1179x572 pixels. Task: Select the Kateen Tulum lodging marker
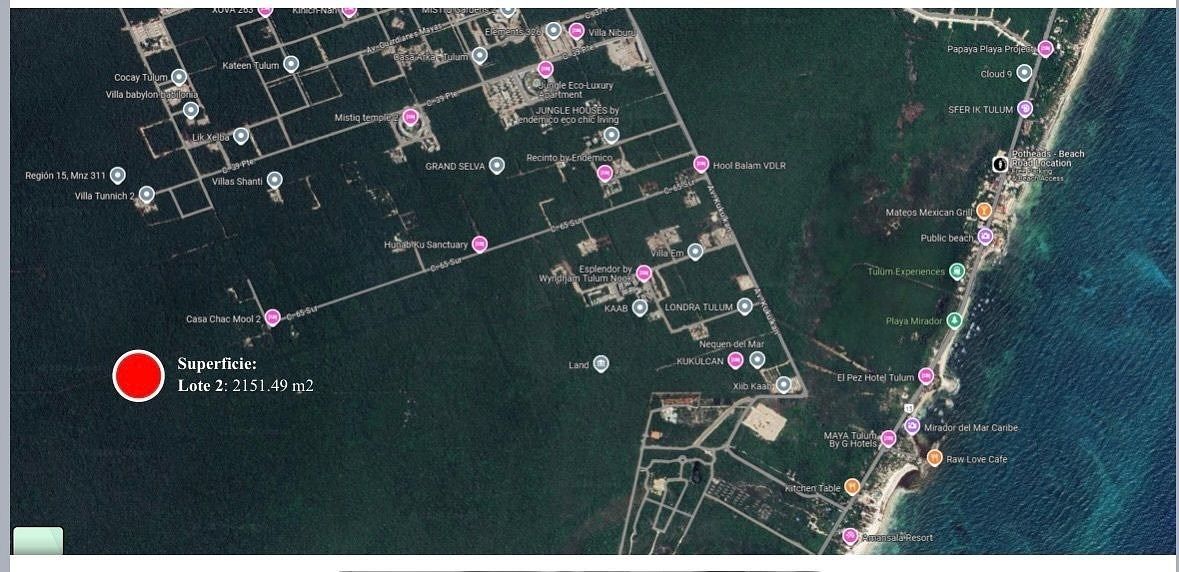click(291, 64)
